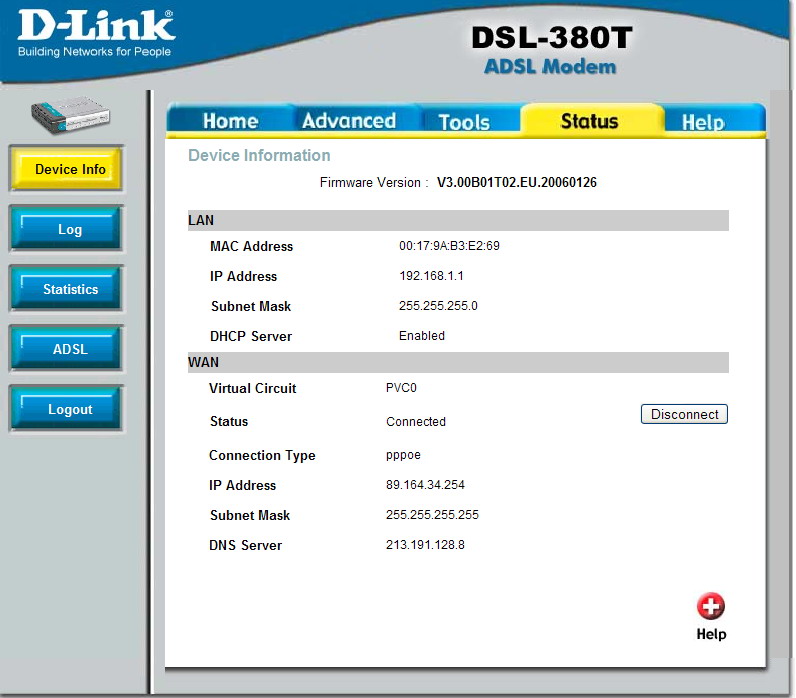The height and width of the screenshot is (698, 796).
Task: Click the Virtual Circuit label
Action: tap(252, 388)
